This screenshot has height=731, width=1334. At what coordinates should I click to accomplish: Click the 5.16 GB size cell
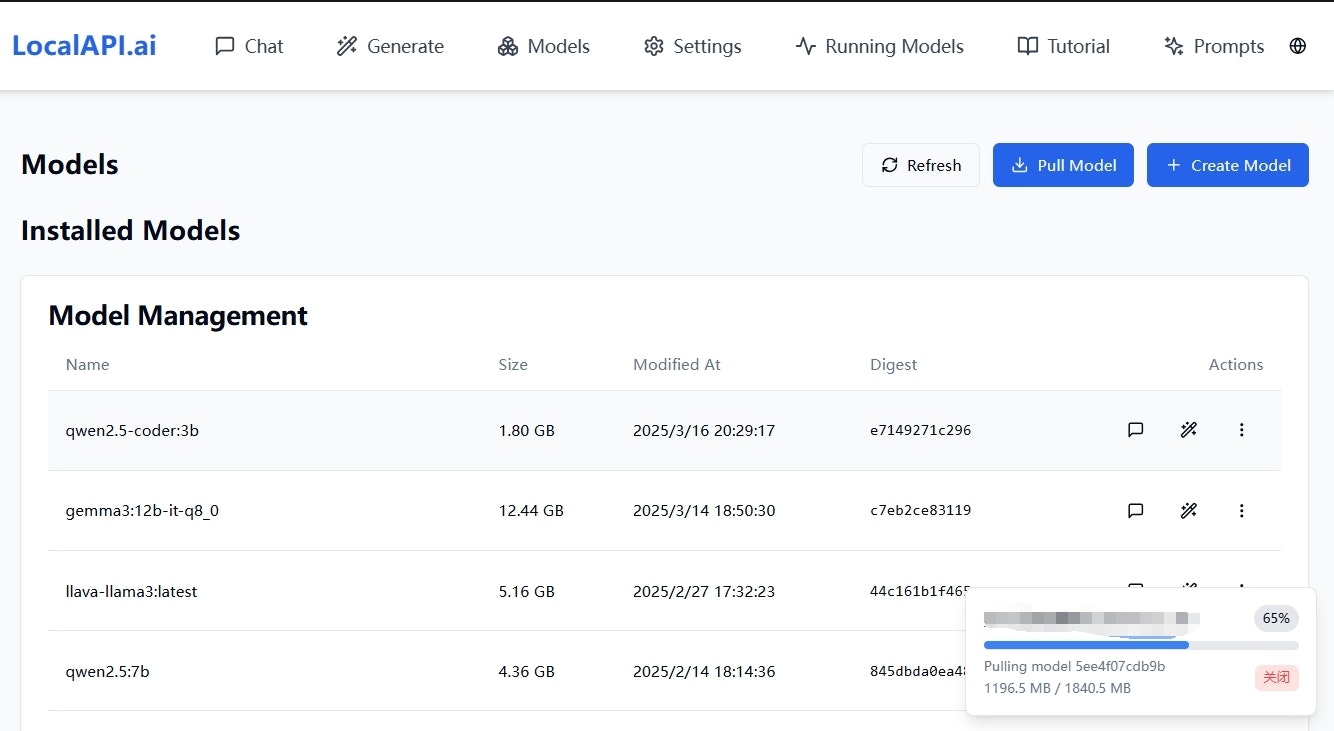tap(527, 591)
